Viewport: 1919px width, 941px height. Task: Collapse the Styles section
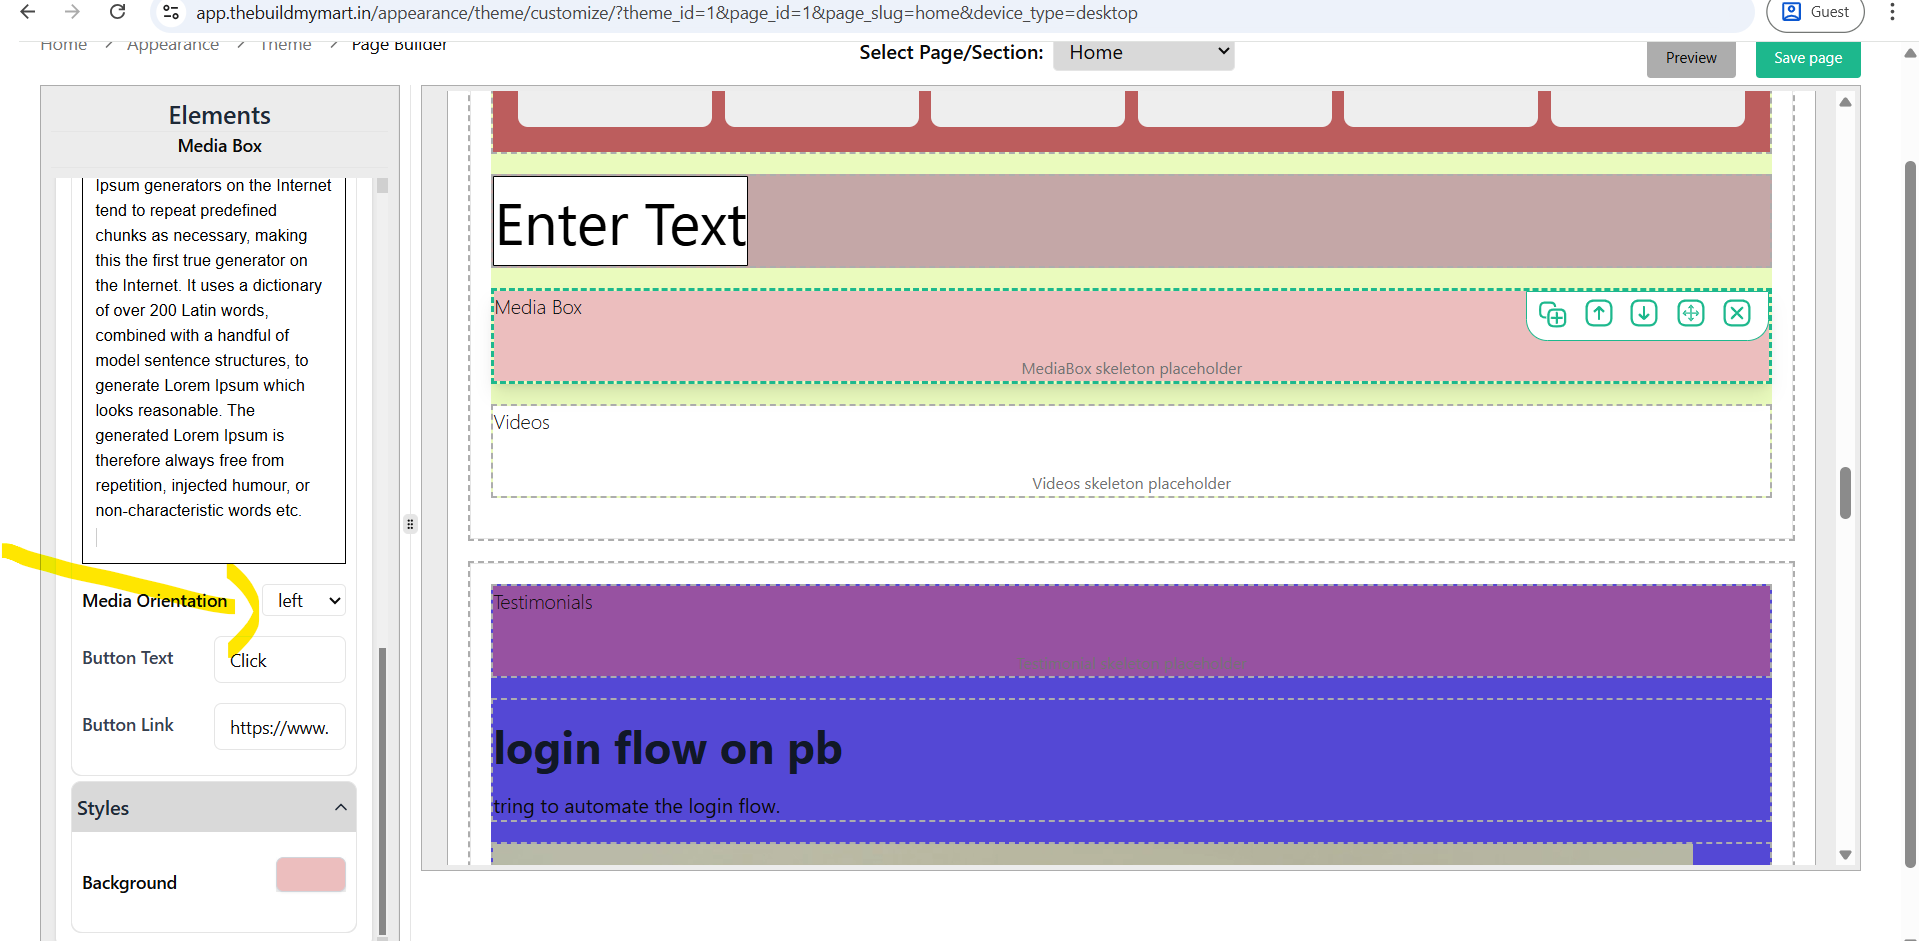pyautogui.click(x=214, y=808)
